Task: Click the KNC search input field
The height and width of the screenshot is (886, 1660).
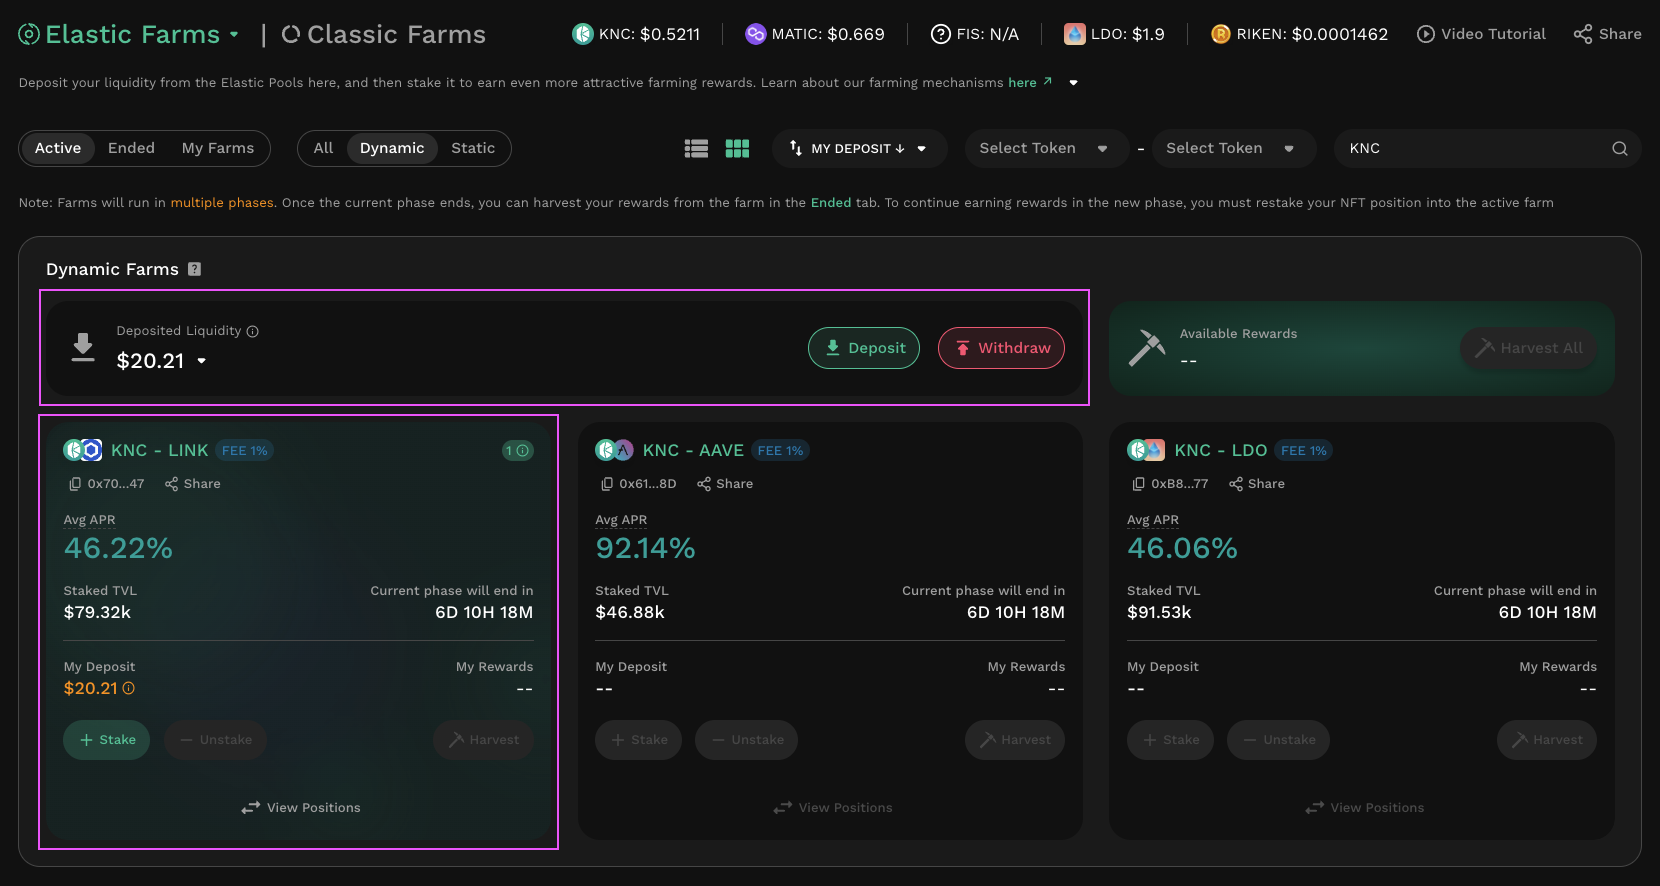Action: [x=1470, y=148]
